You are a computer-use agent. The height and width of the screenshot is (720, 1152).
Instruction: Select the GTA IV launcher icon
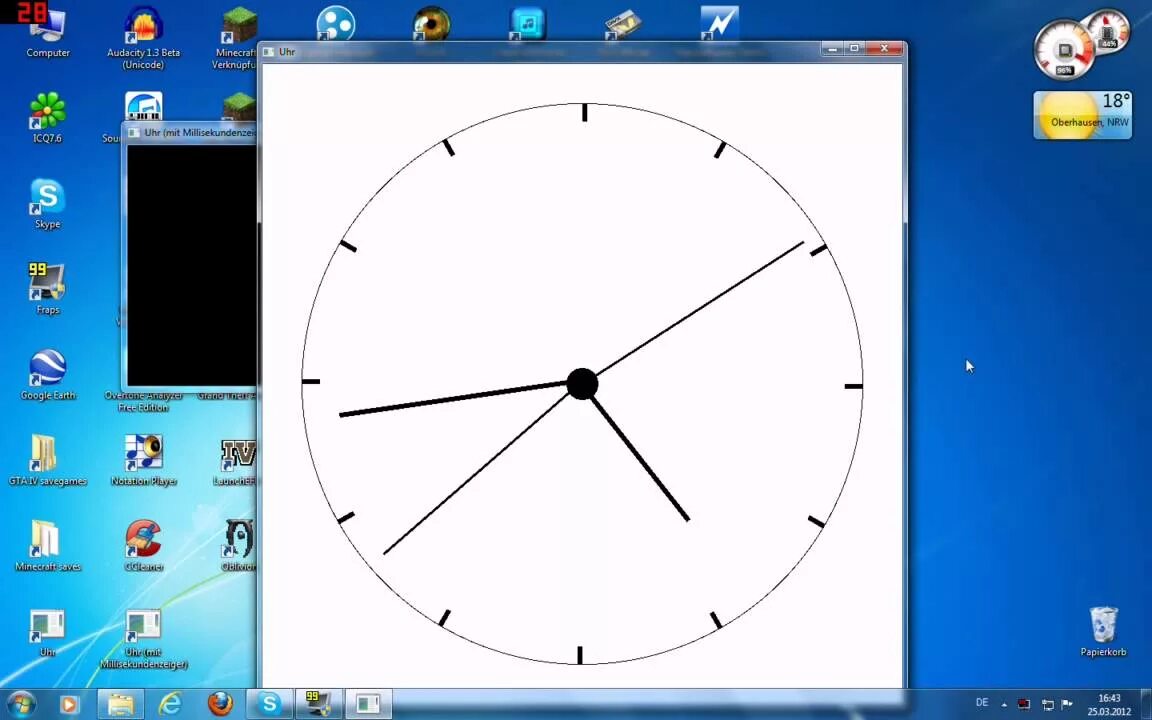point(237,461)
